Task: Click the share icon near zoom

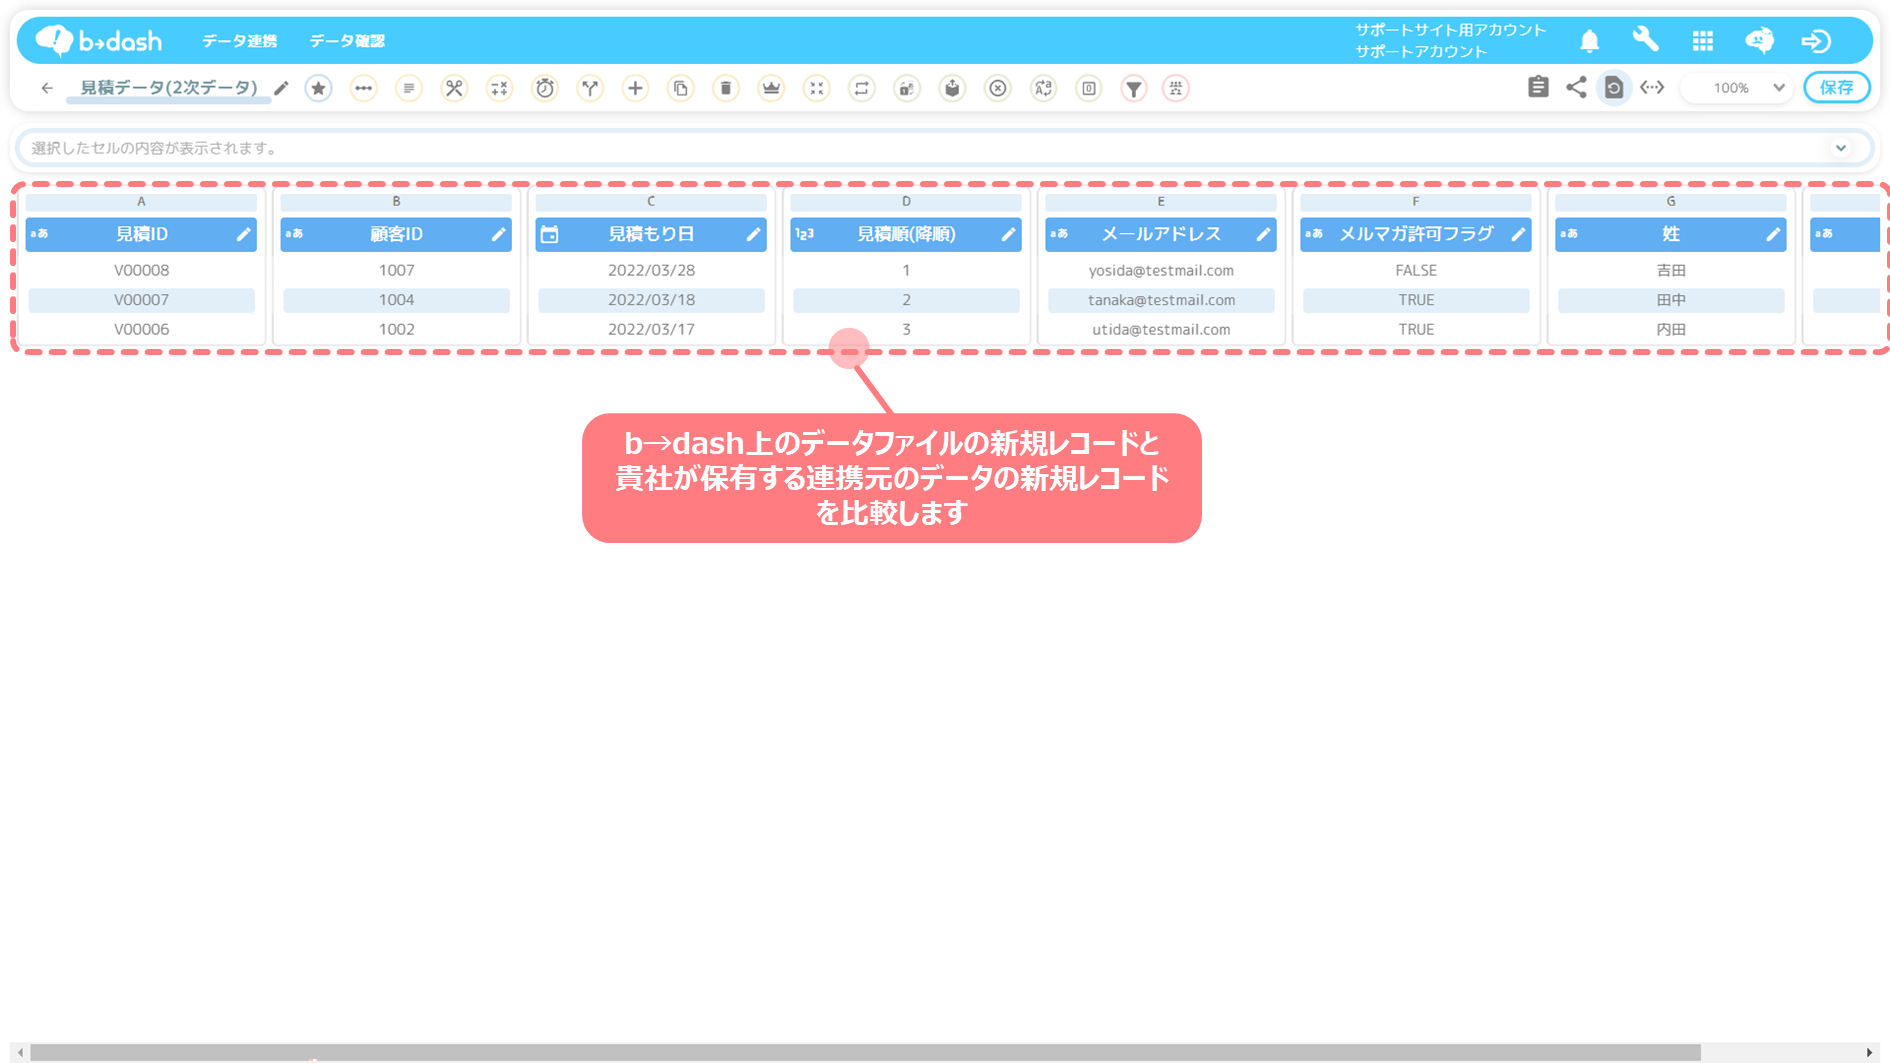Action: coord(1576,88)
